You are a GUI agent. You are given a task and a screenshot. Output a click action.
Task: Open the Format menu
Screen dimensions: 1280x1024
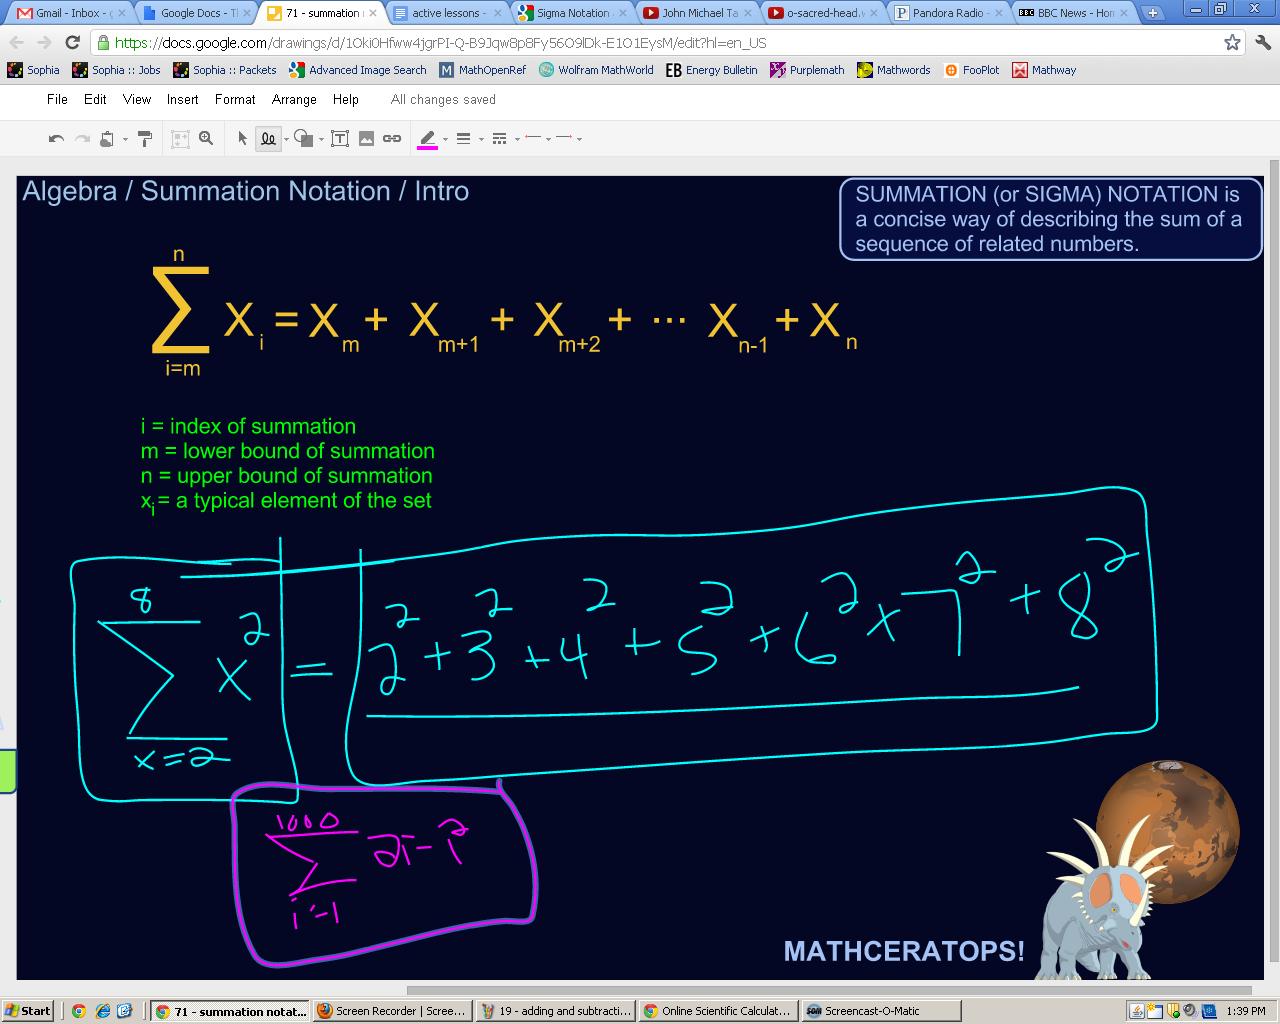(x=235, y=99)
